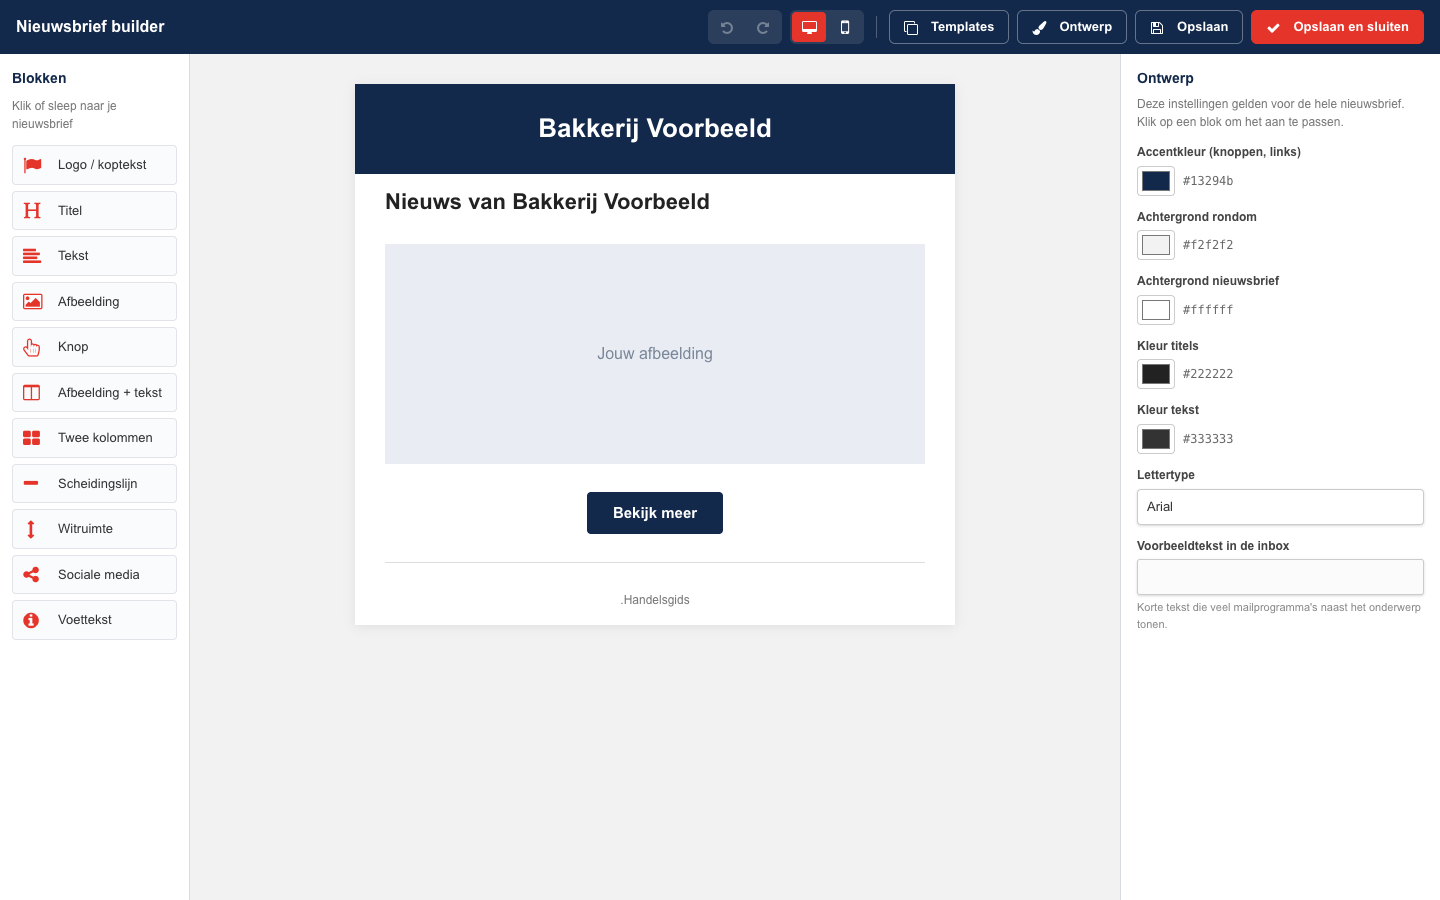Add the Titel heading block
Viewport: 1440px width, 900px height.
94,211
